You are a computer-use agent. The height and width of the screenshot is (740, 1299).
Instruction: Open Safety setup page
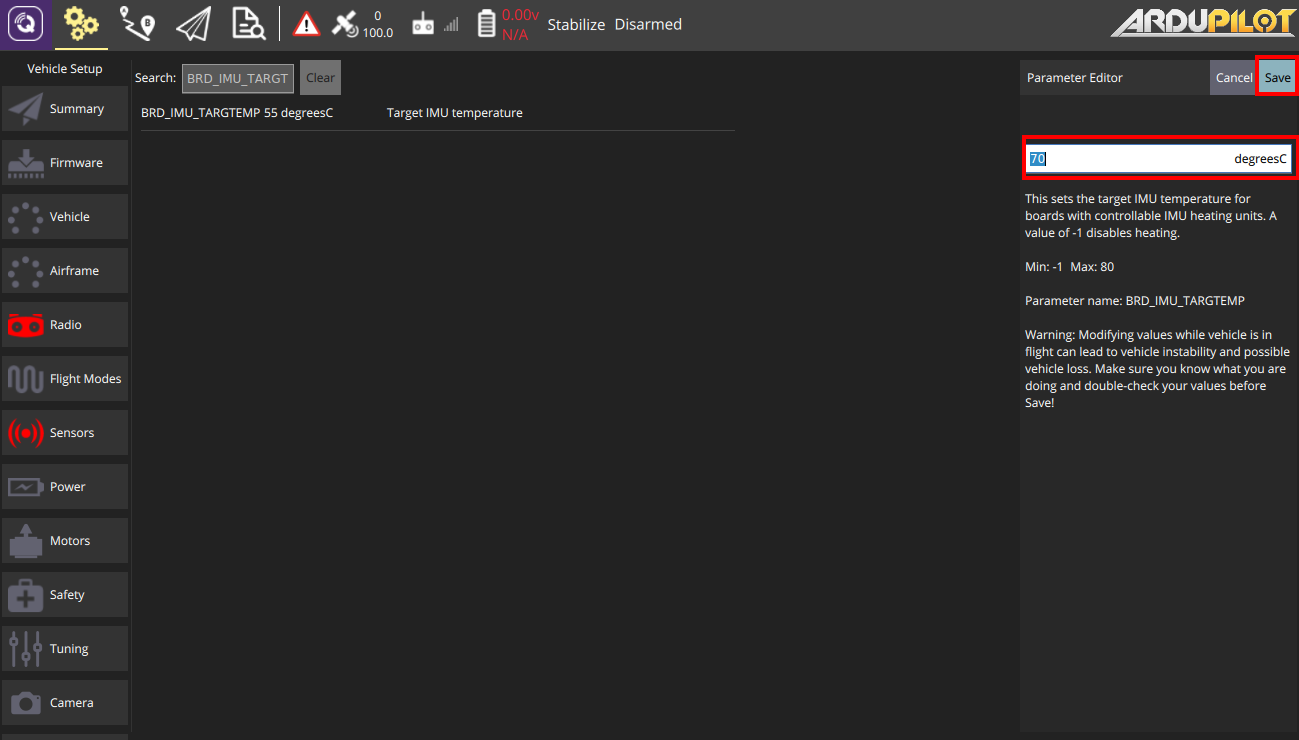[x=65, y=594]
